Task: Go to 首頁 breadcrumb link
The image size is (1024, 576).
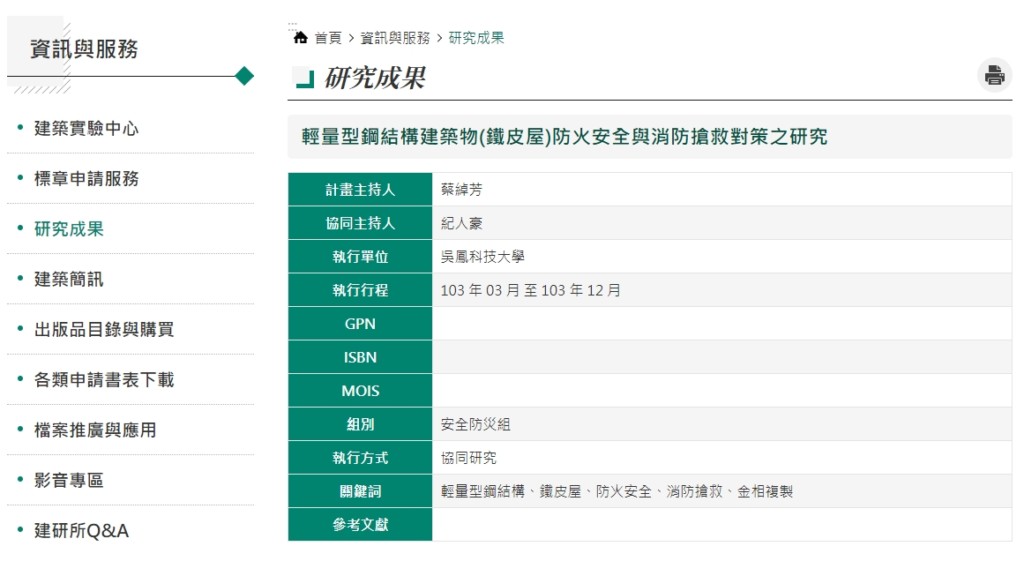Action: [328, 38]
